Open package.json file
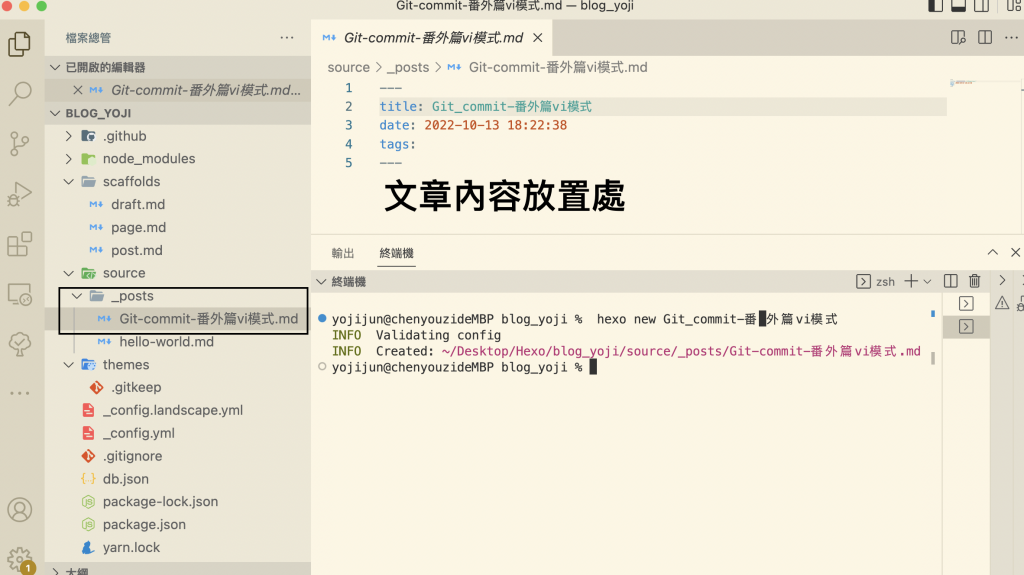This screenshot has width=1024, height=575. tap(144, 525)
